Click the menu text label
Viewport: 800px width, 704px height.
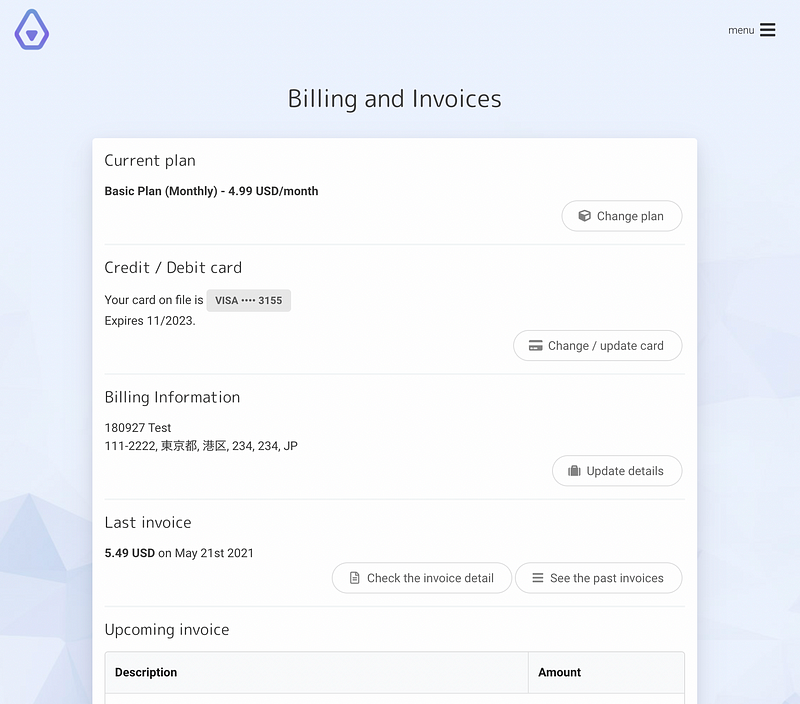pyautogui.click(x=741, y=30)
